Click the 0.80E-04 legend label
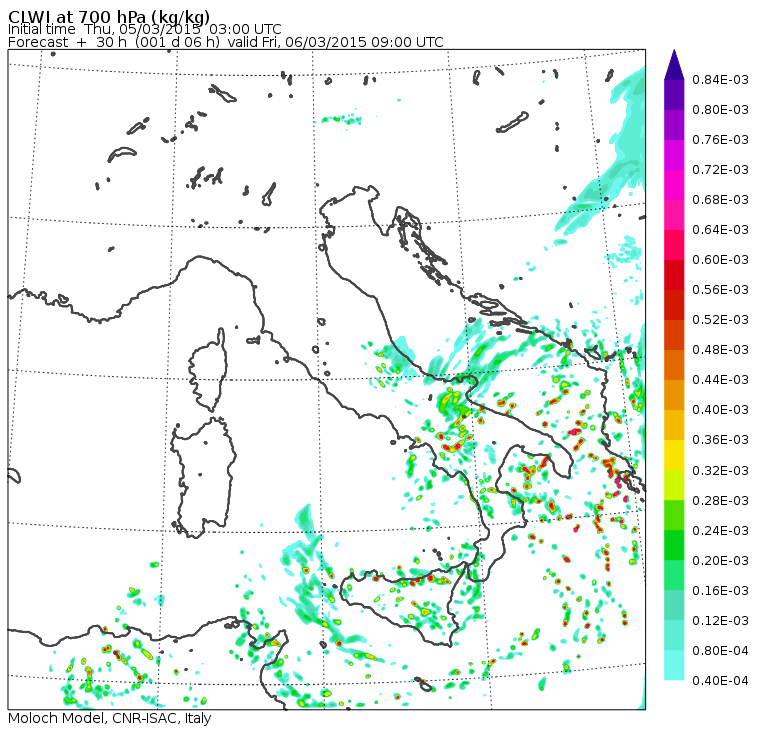The height and width of the screenshot is (731, 760). tap(720, 651)
